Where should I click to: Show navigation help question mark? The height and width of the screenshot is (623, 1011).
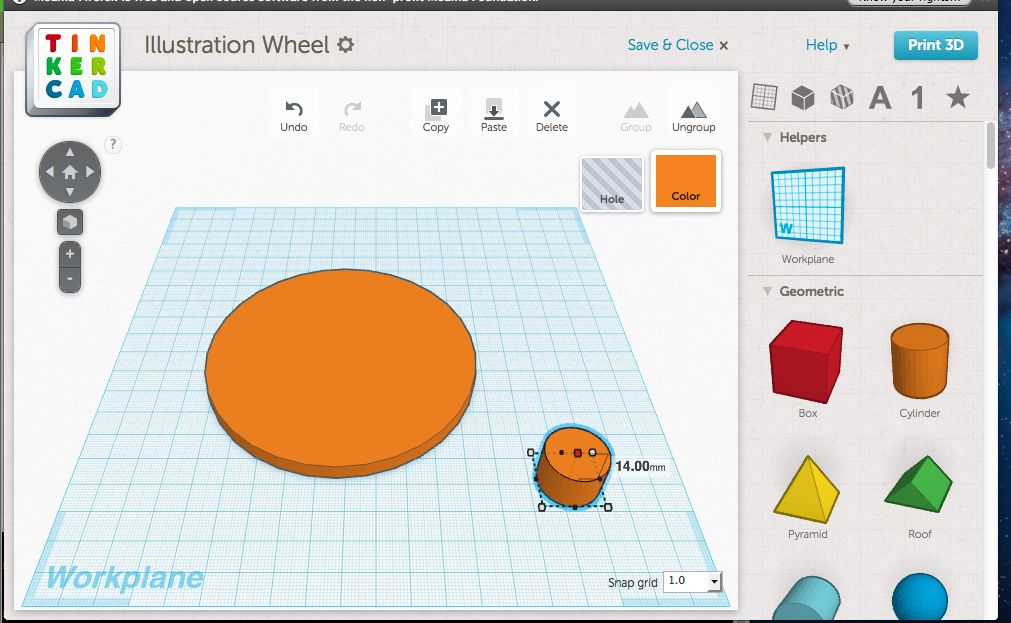pos(113,144)
